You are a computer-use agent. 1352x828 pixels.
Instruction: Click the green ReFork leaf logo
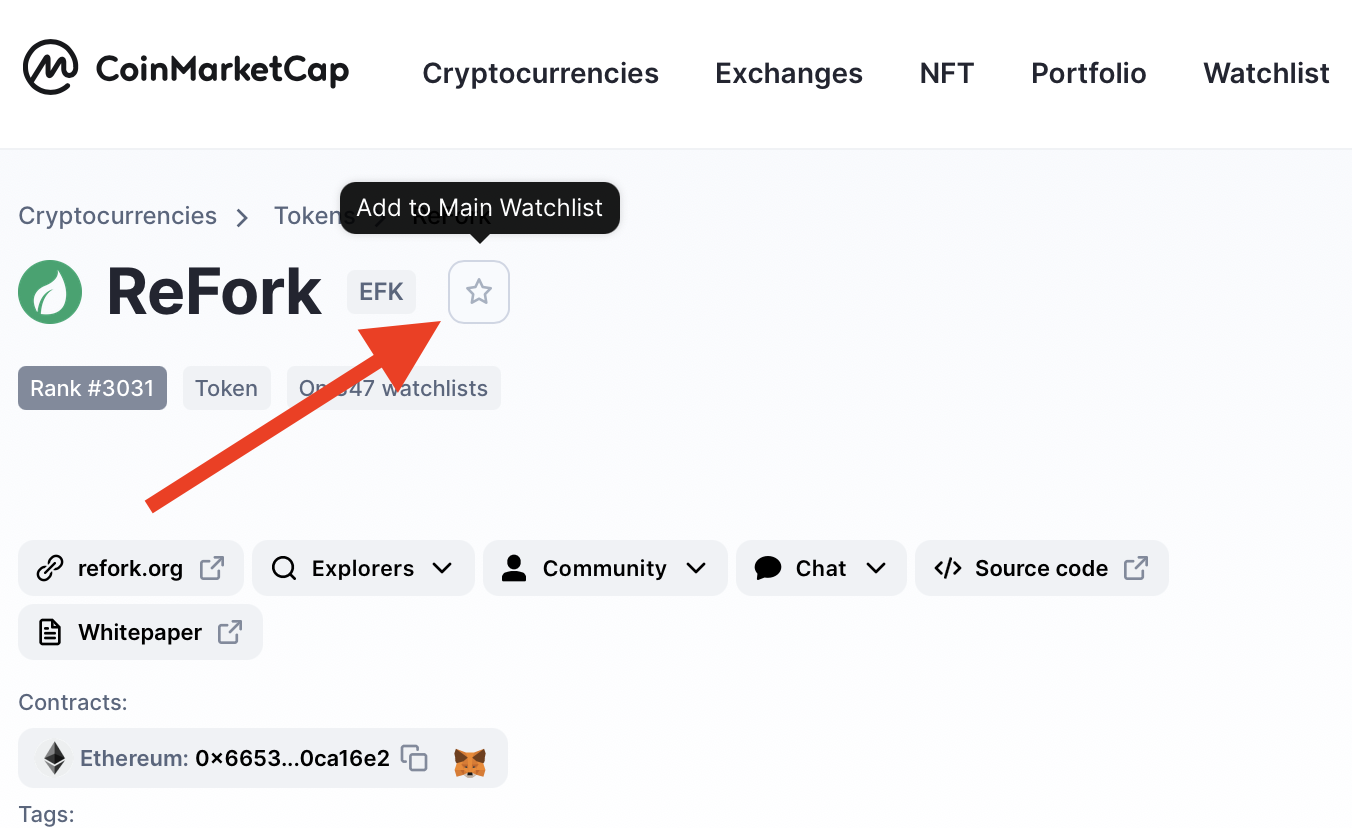50,292
